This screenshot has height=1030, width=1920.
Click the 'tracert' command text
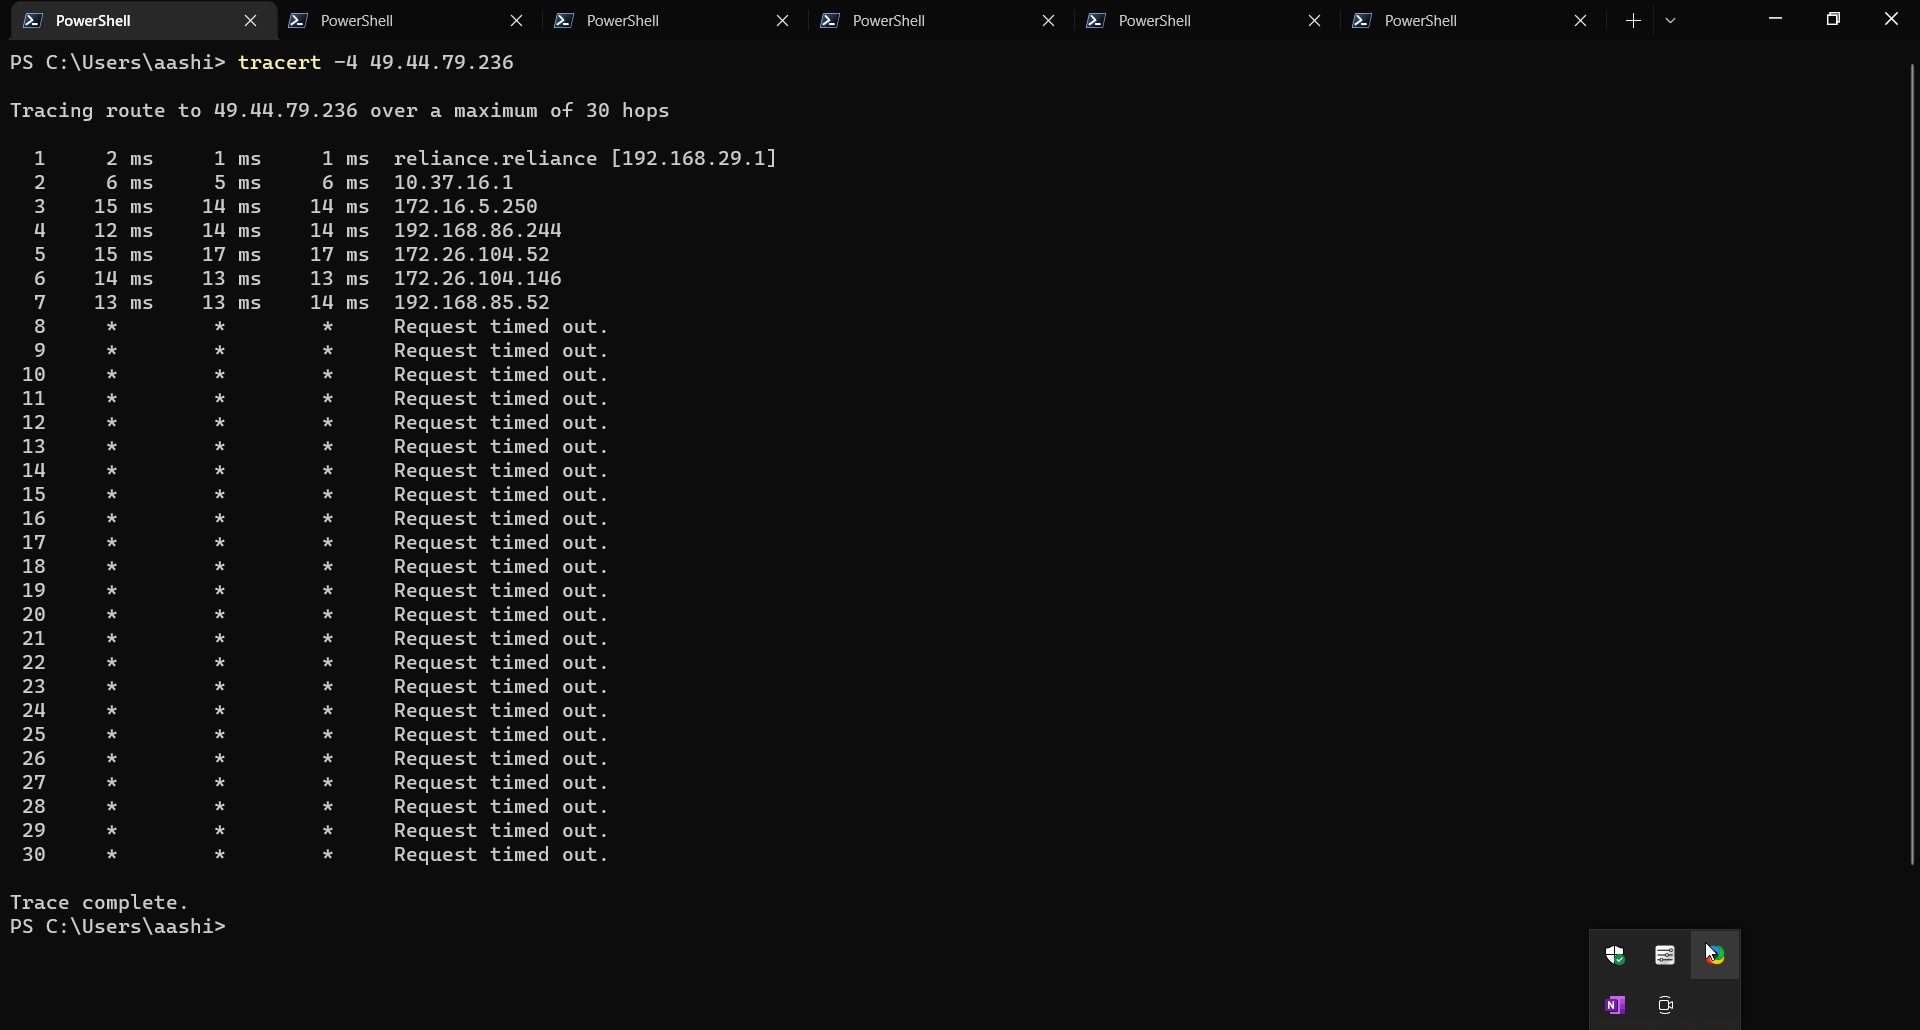coord(279,62)
